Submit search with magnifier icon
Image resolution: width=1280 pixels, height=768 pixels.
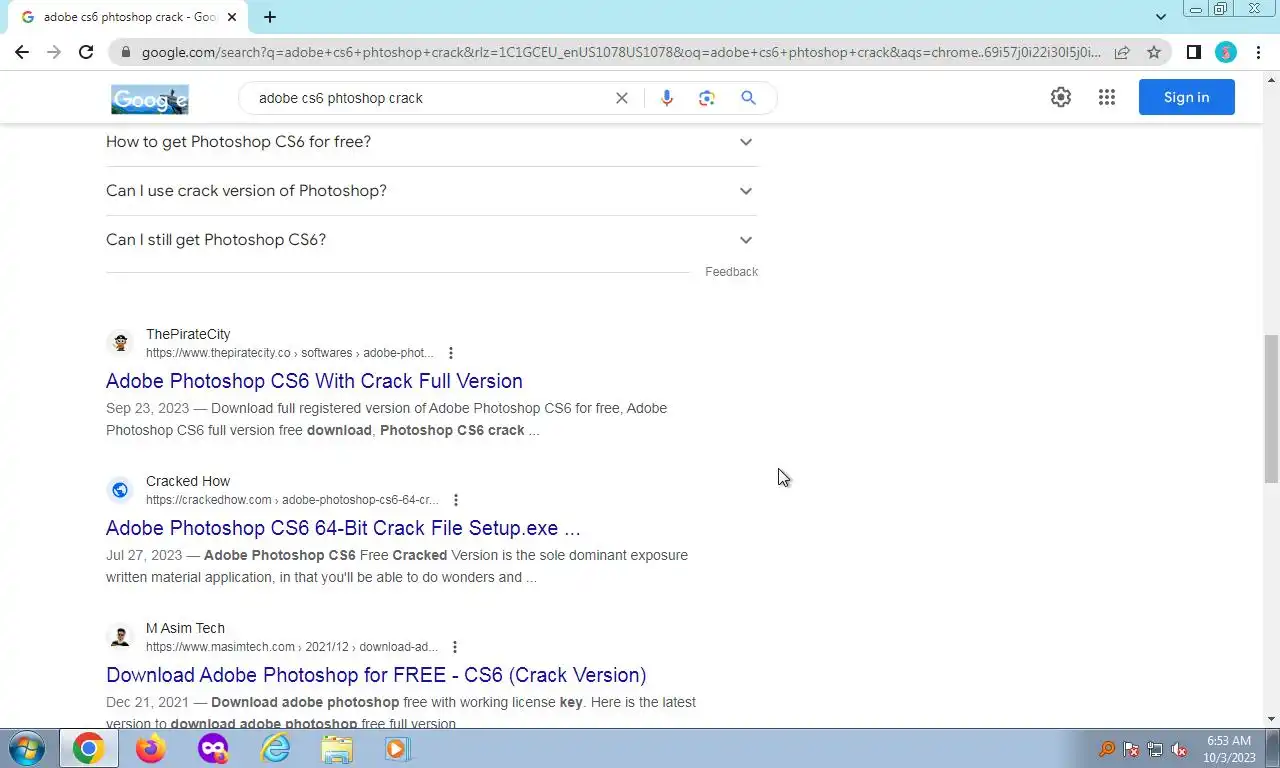click(748, 98)
